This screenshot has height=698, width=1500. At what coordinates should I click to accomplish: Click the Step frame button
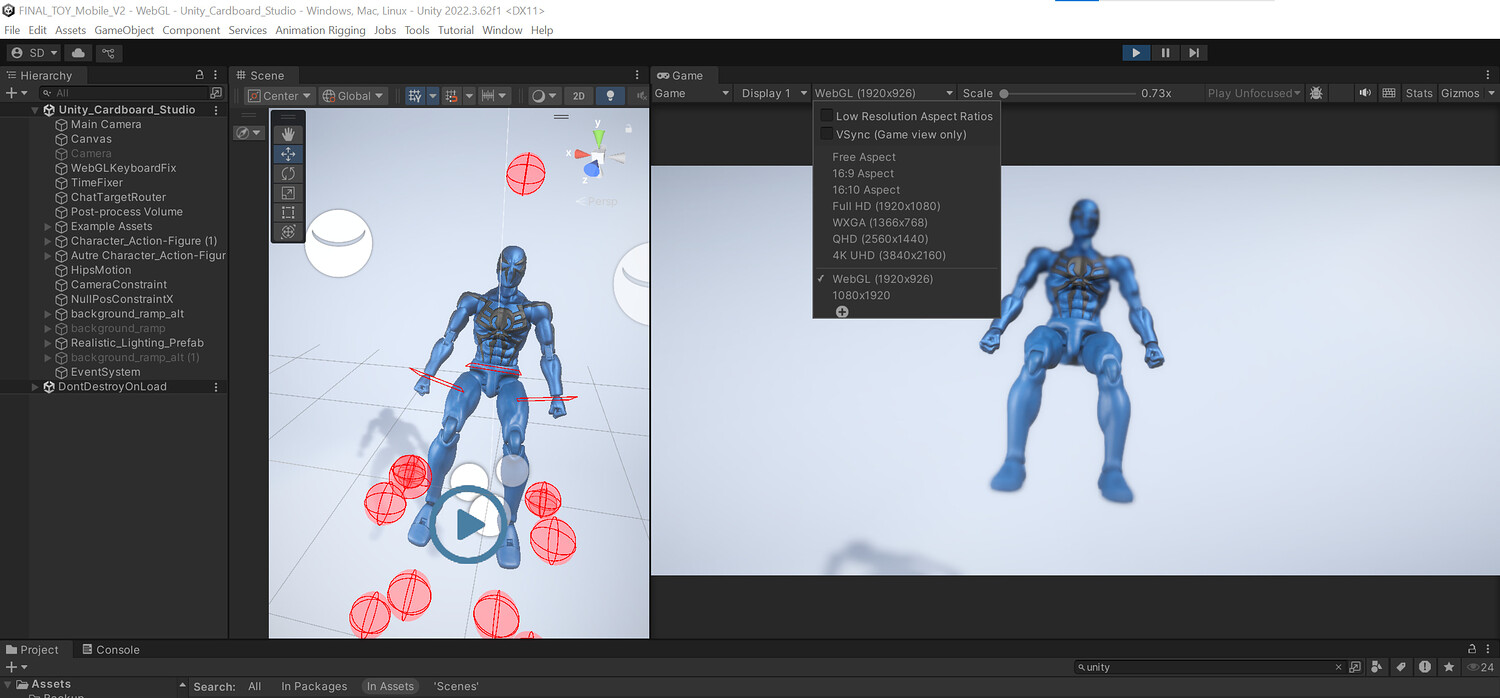1194,53
